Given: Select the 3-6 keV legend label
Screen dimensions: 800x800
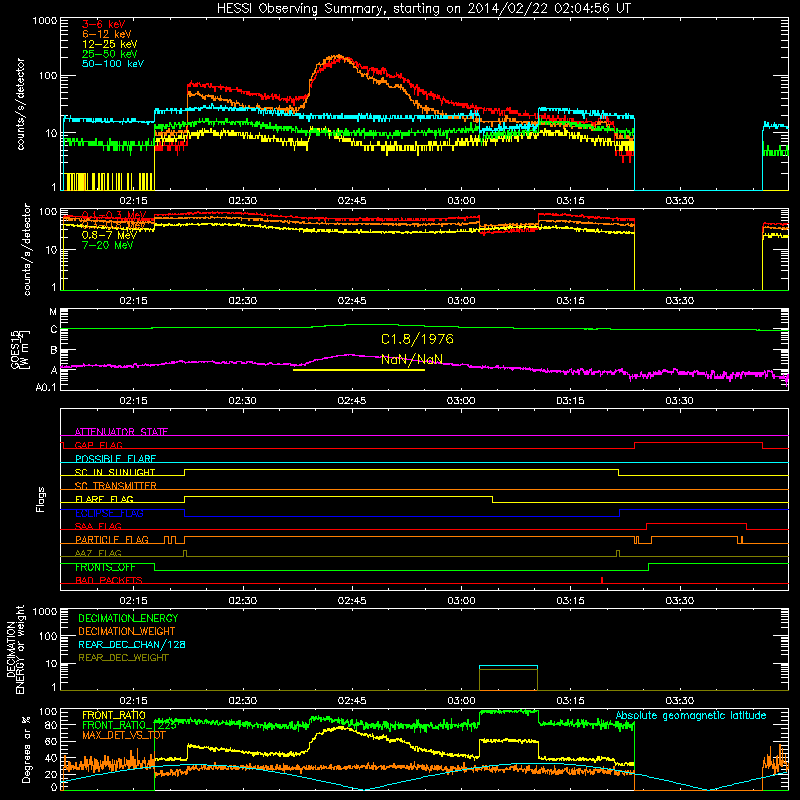Looking at the screenshot, I should pyautogui.click(x=103, y=24).
